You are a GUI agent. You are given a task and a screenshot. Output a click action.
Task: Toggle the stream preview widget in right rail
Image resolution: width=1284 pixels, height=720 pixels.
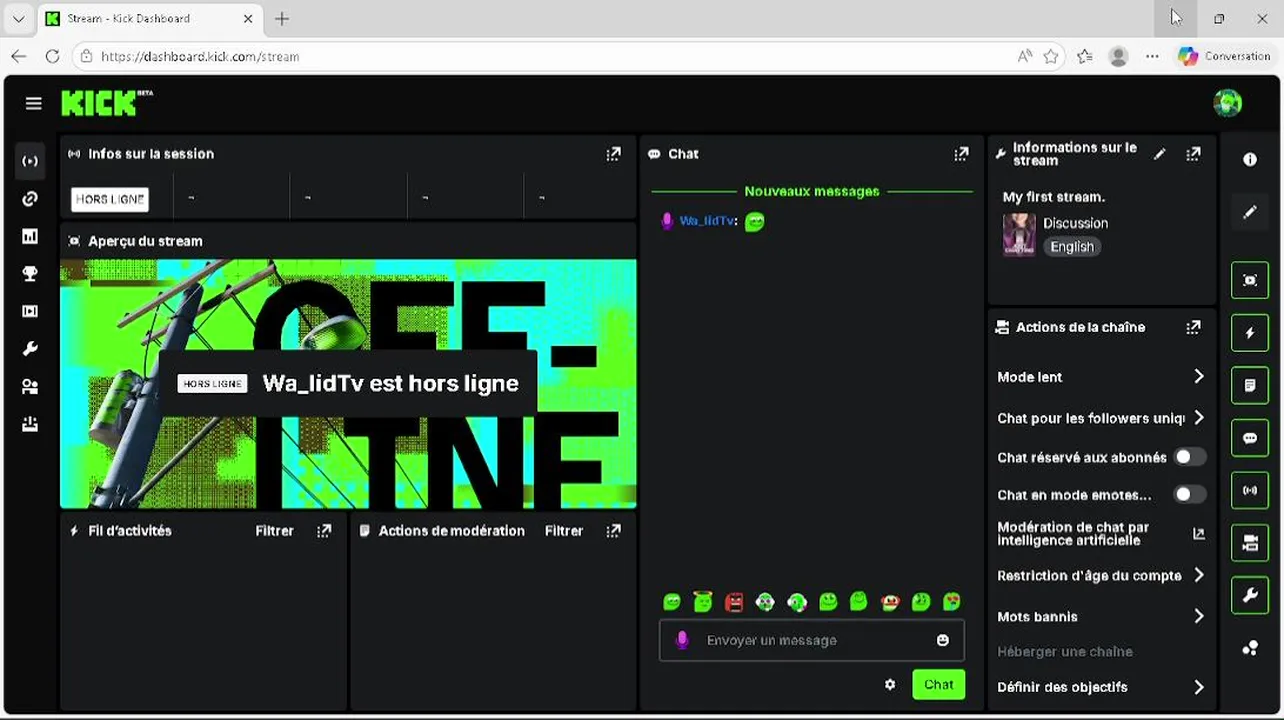(x=1250, y=281)
